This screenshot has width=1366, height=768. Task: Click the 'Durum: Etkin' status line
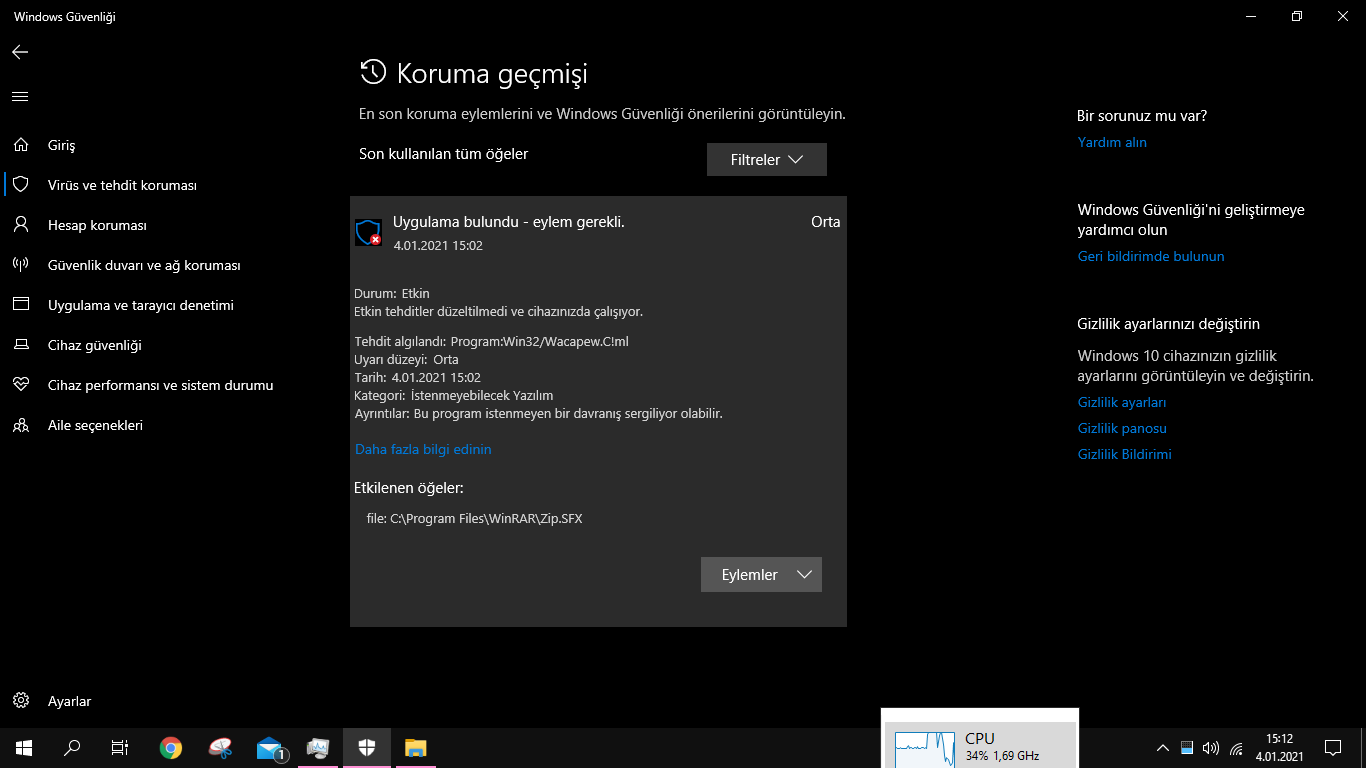(x=392, y=294)
